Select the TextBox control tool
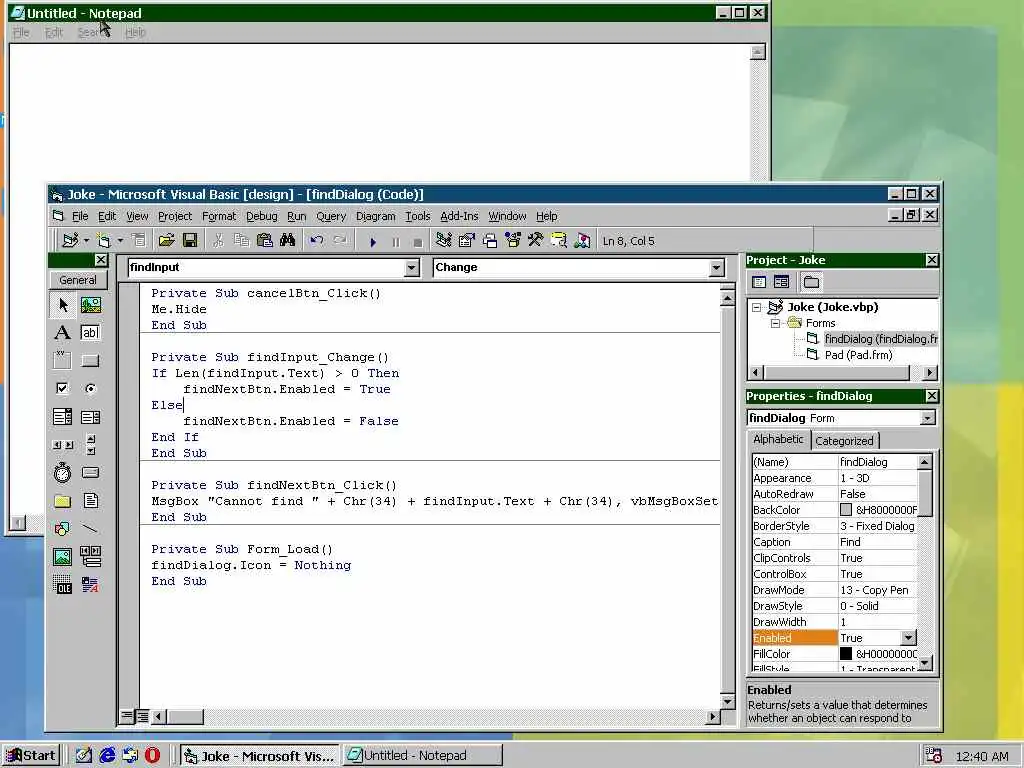Image resolution: width=1024 pixels, height=768 pixels. click(91, 332)
